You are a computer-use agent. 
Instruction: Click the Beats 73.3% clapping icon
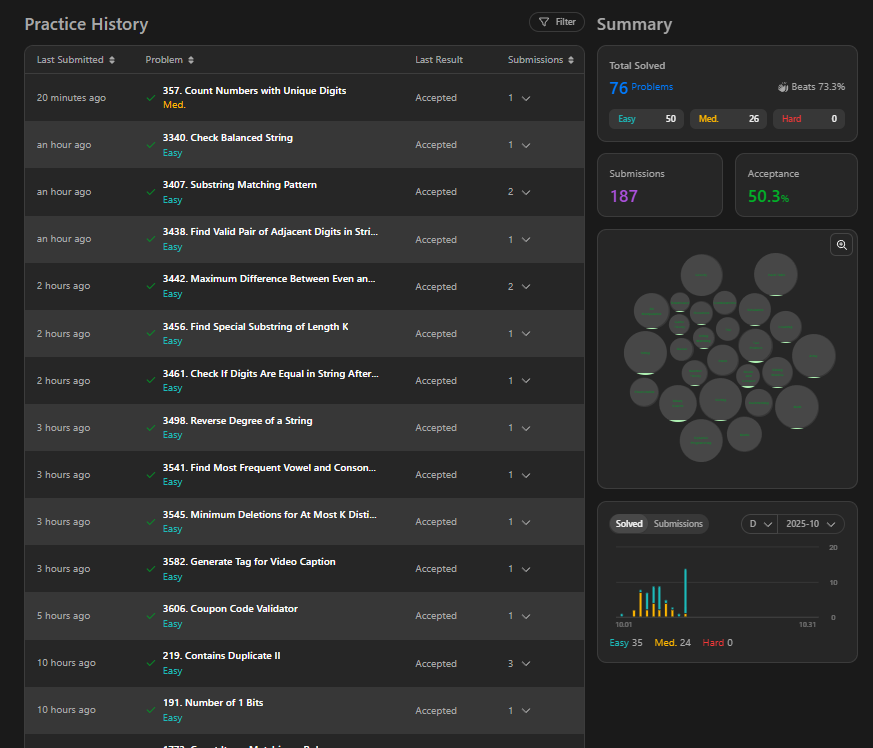point(783,87)
